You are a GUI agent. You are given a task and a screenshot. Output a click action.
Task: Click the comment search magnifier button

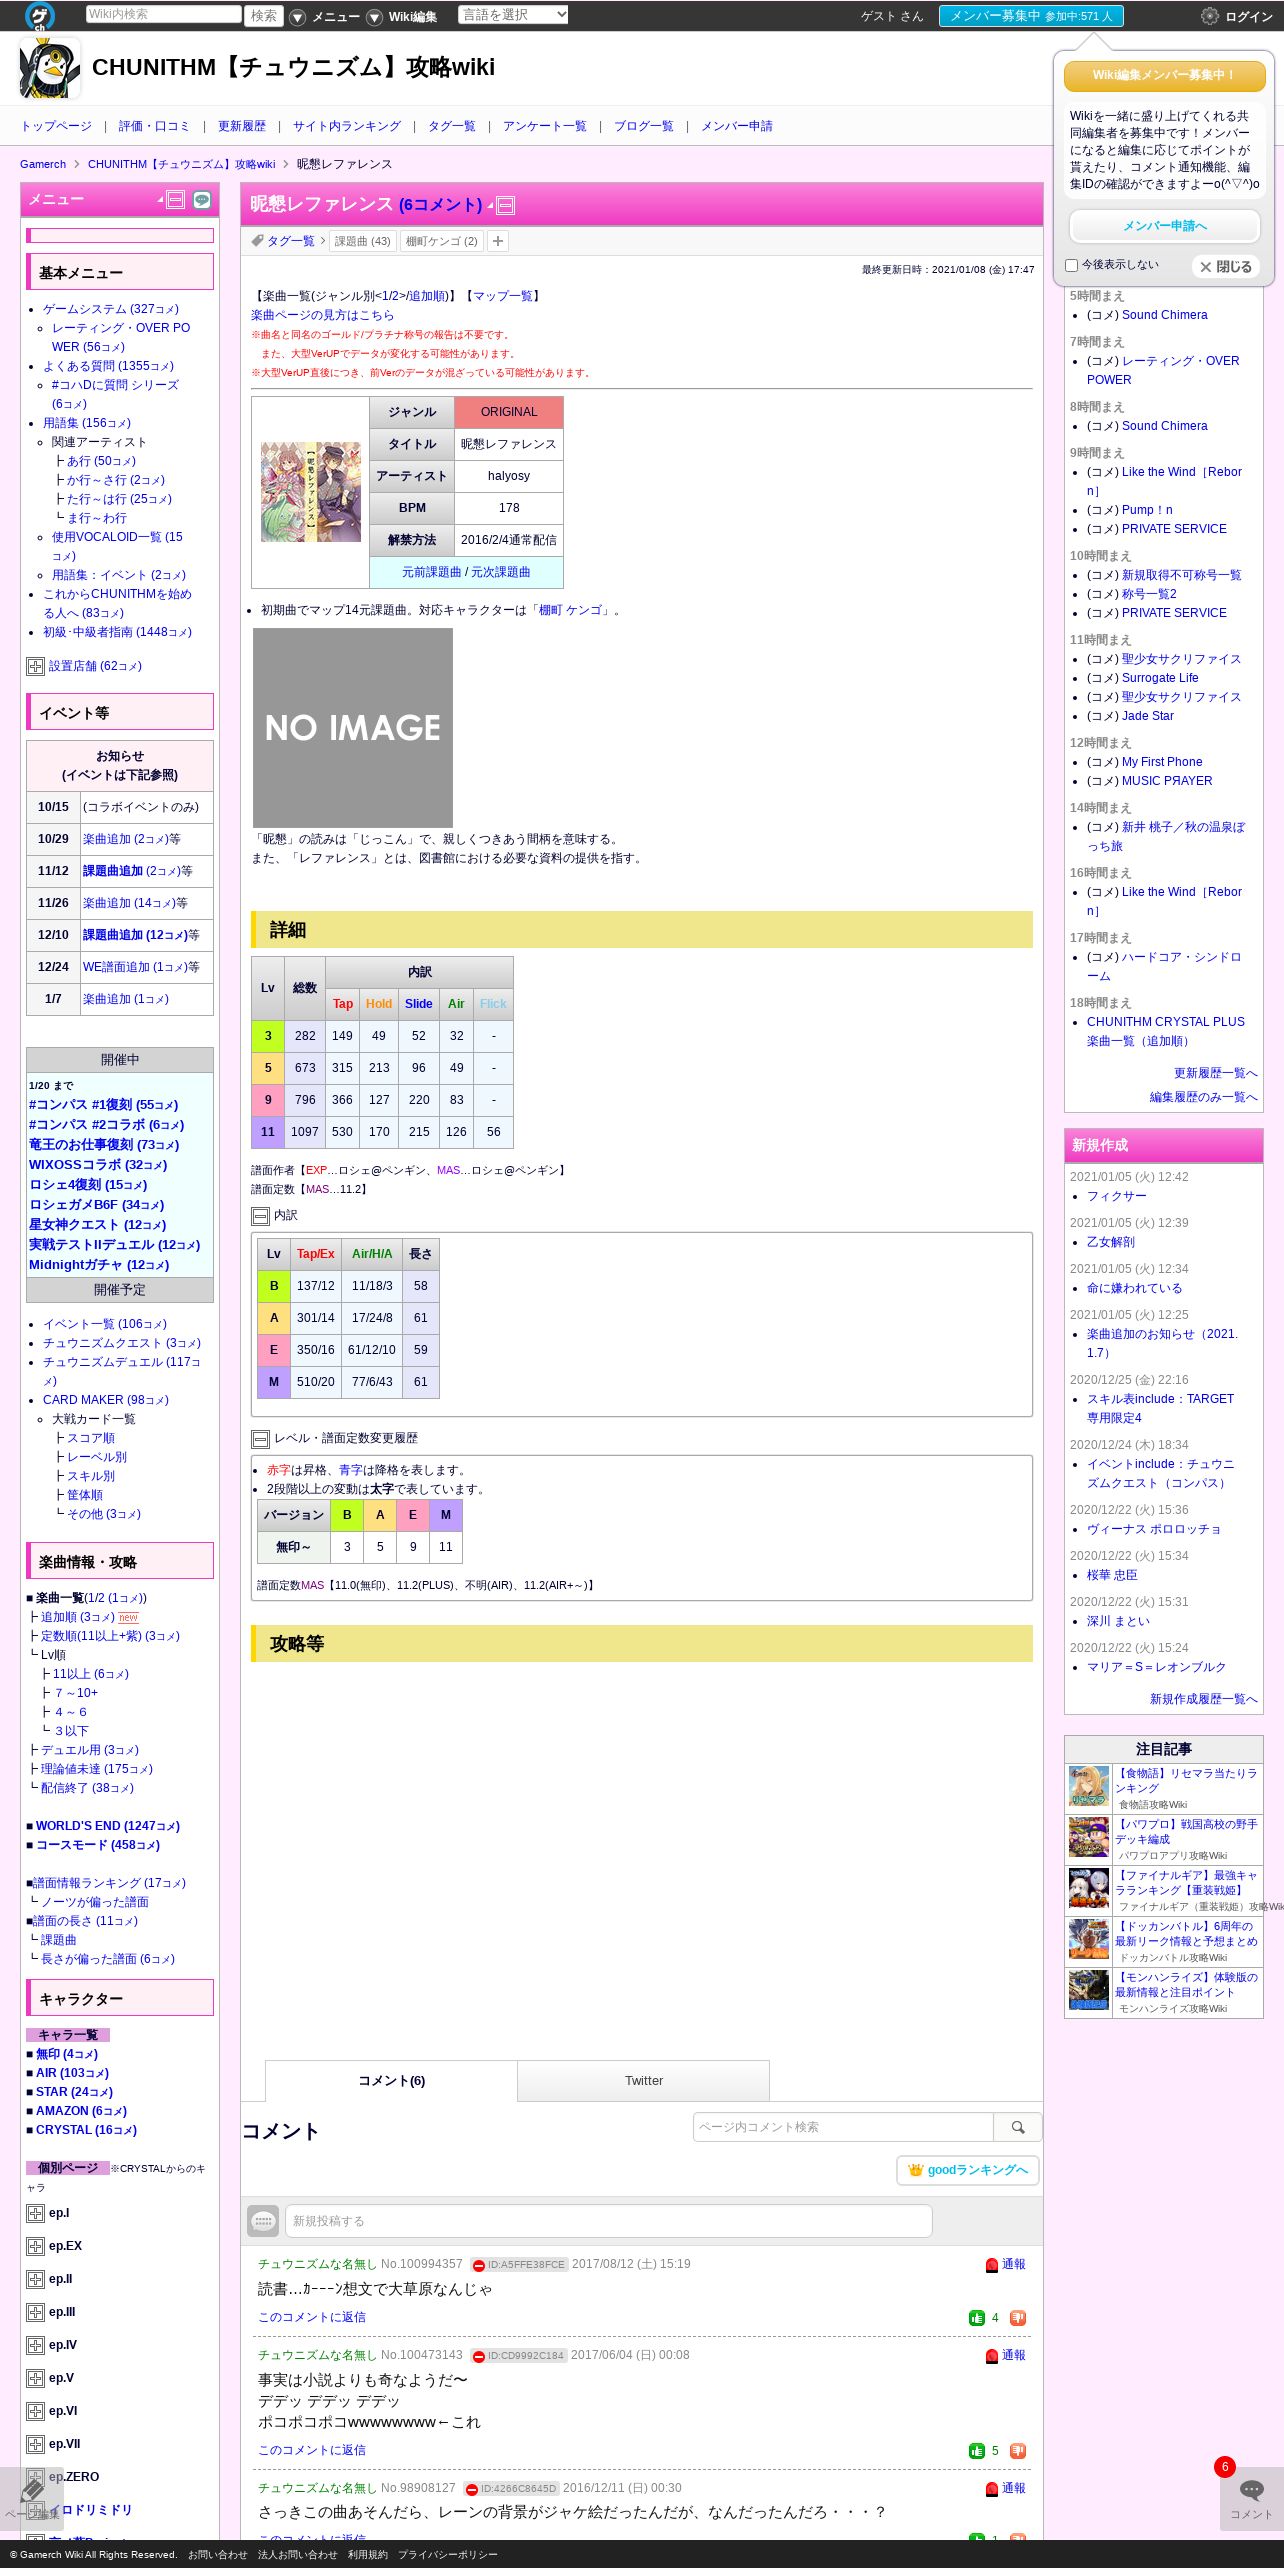(x=1018, y=2127)
